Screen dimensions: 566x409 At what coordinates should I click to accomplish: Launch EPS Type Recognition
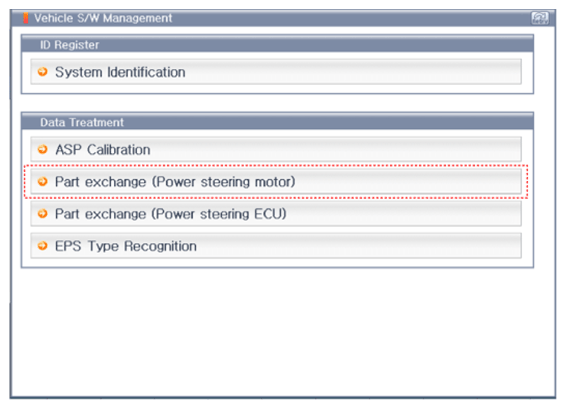tap(276, 246)
